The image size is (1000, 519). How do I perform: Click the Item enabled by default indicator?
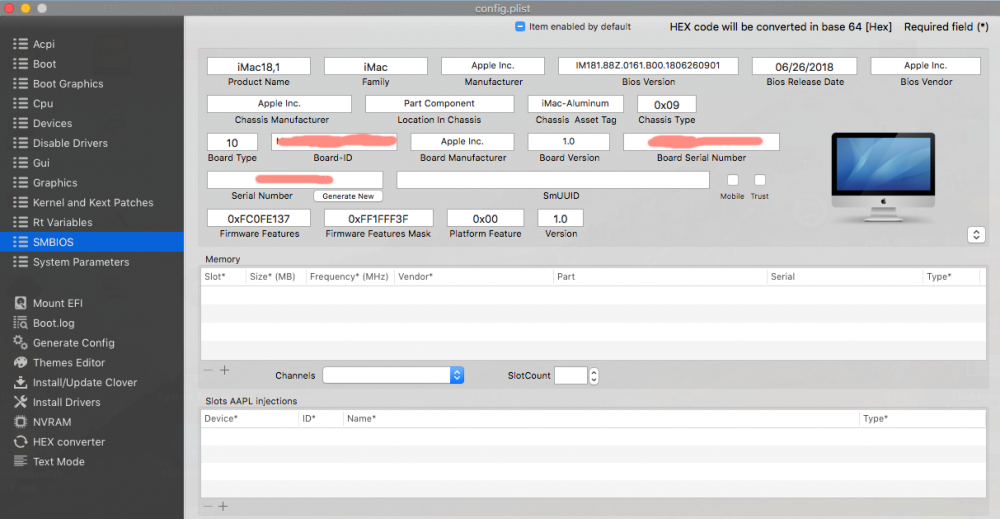click(520, 27)
